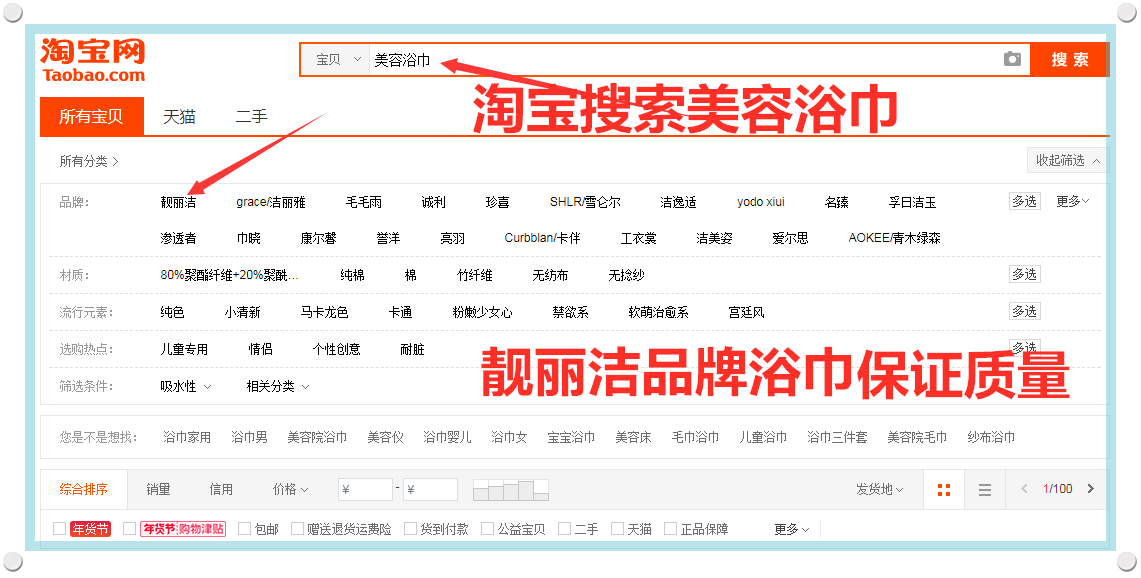This screenshot has width=1141, height=578.
Task: Select brand Curbblan/卡伴
Action: [542, 239]
